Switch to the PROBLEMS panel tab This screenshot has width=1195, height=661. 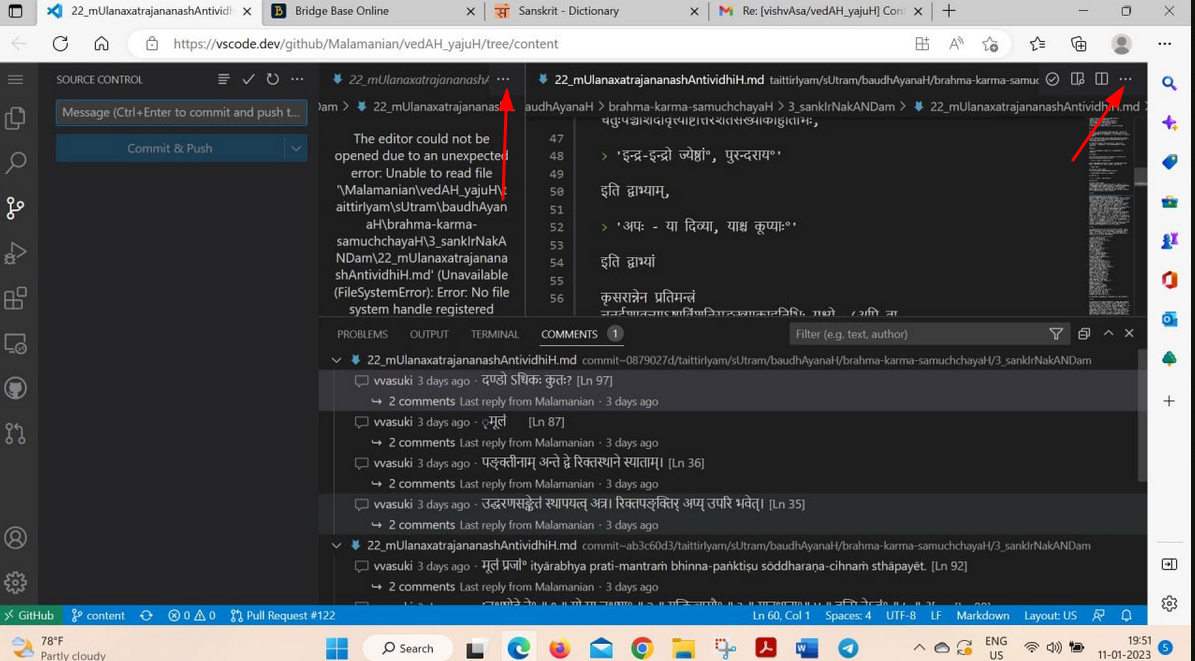coord(362,334)
